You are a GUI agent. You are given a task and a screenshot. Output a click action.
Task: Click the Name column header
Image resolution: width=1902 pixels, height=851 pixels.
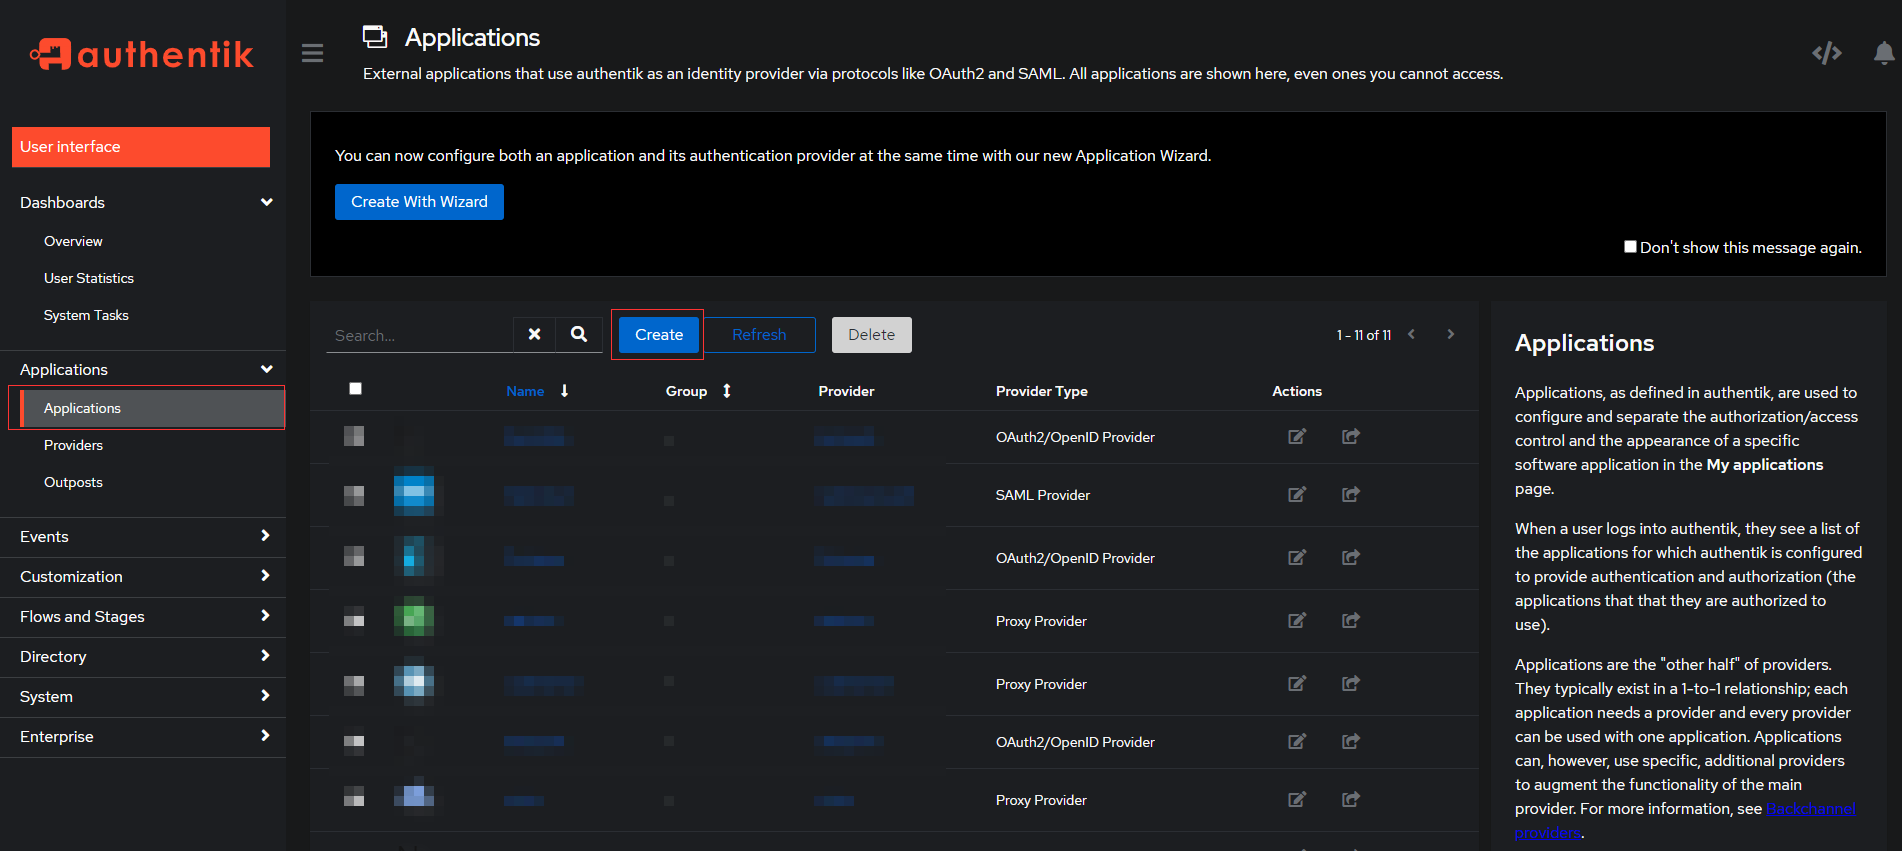pyautogui.click(x=525, y=391)
